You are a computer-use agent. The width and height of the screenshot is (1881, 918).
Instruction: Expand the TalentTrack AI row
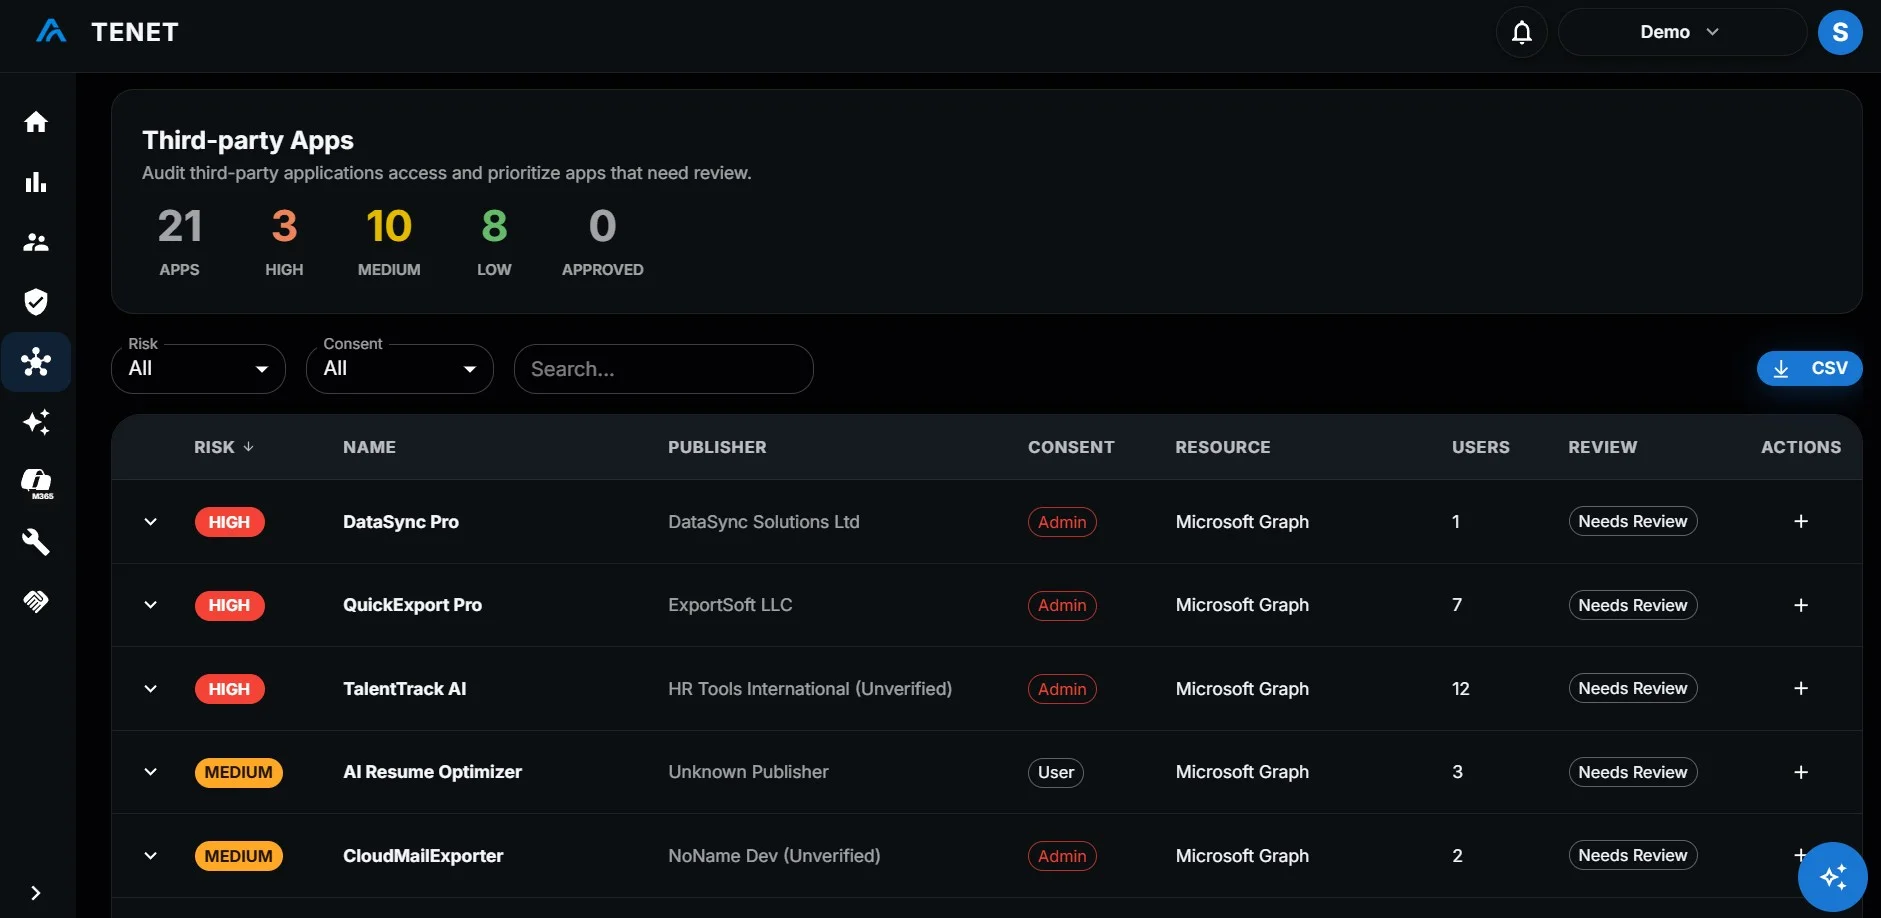pos(150,688)
